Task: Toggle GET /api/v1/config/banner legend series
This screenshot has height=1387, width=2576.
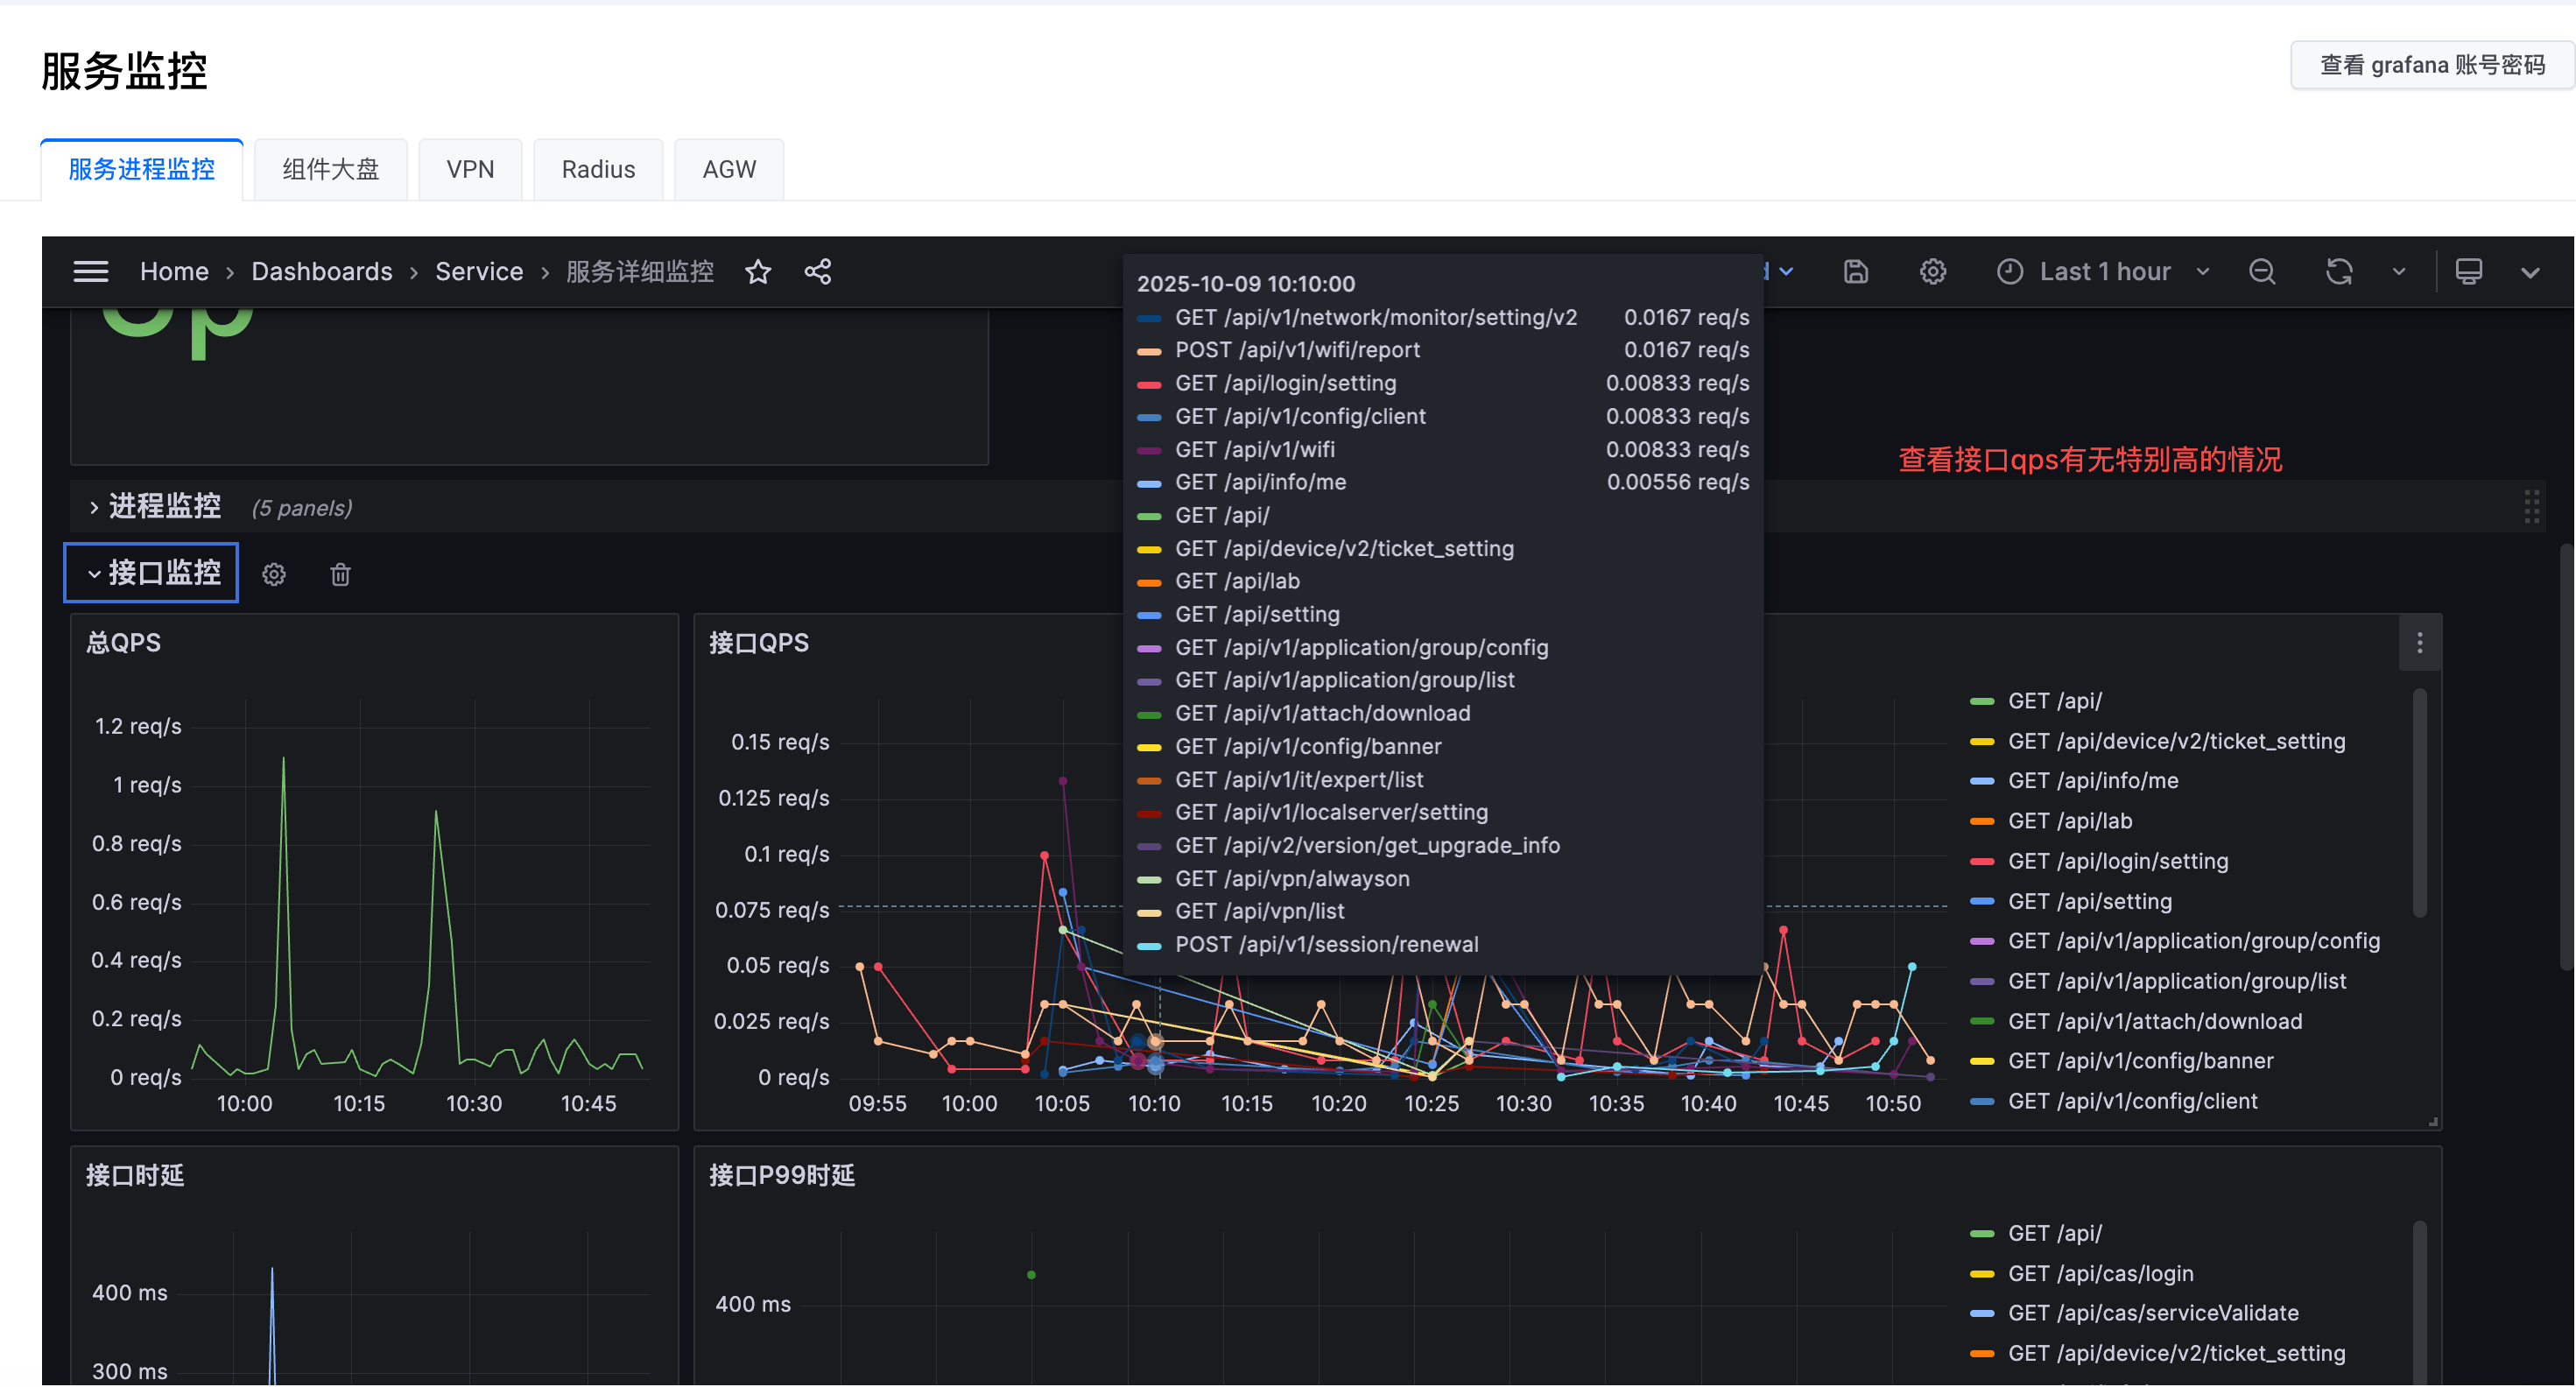Action: click(2140, 1061)
